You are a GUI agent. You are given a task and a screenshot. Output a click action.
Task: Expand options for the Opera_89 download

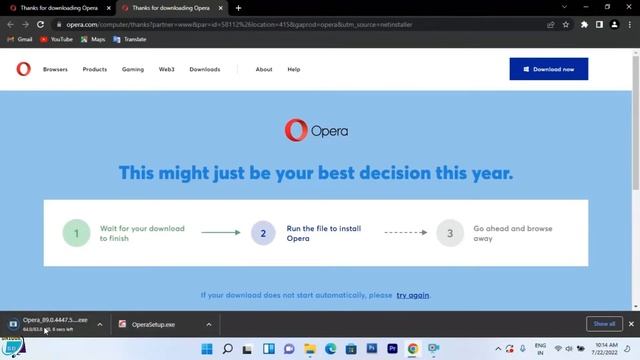100,324
